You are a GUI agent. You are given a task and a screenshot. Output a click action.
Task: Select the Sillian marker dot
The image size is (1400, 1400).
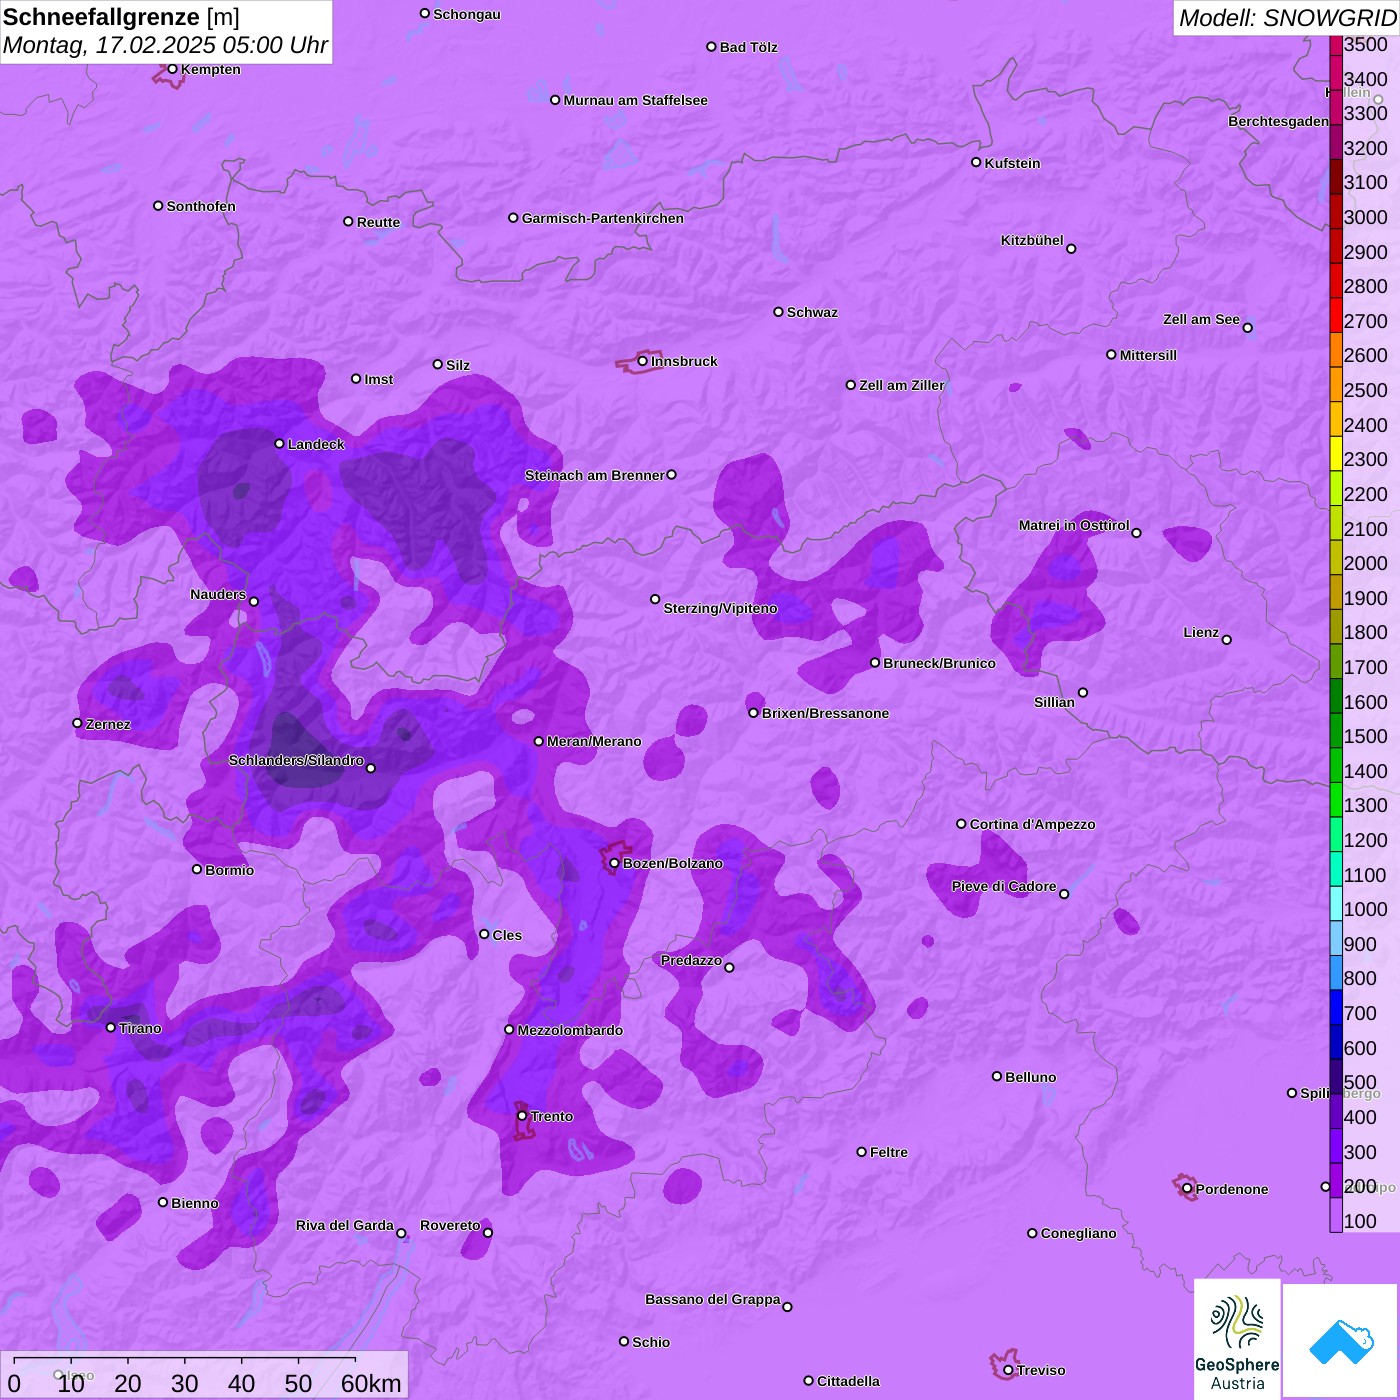pos(1083,692)
